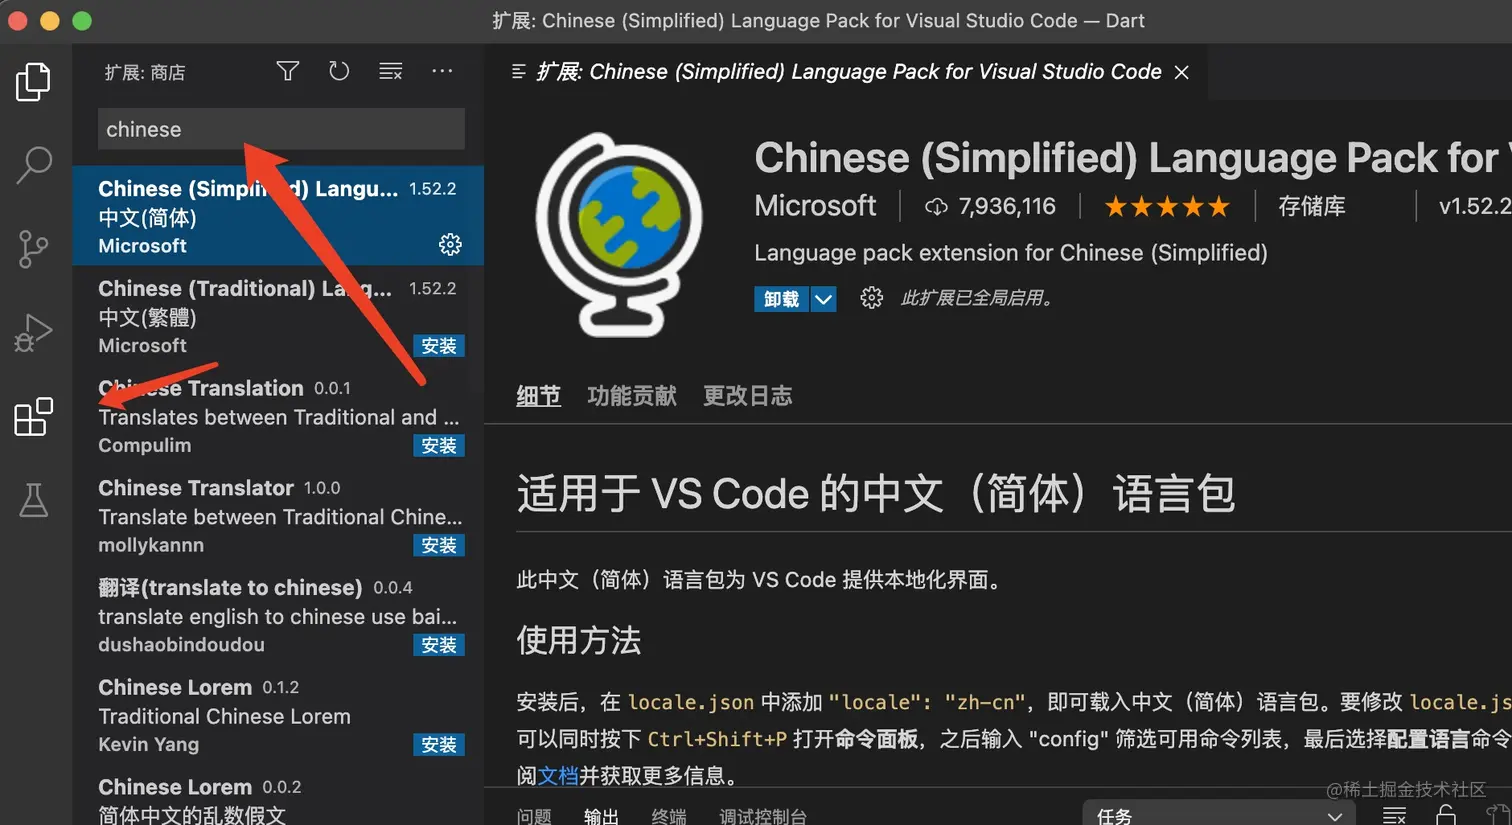Open the Source Control view
Viewport: 1512px width, 825px height.
pos(34,248)
